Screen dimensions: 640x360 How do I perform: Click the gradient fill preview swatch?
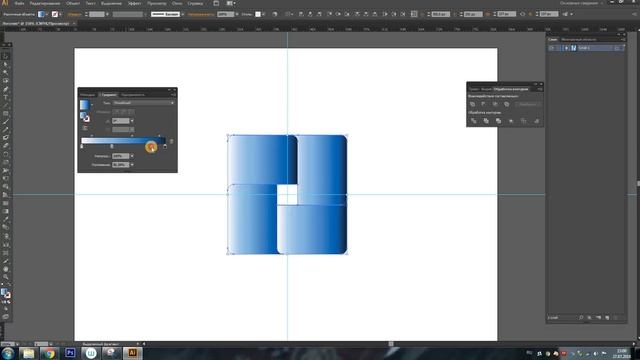coord(84,105)
